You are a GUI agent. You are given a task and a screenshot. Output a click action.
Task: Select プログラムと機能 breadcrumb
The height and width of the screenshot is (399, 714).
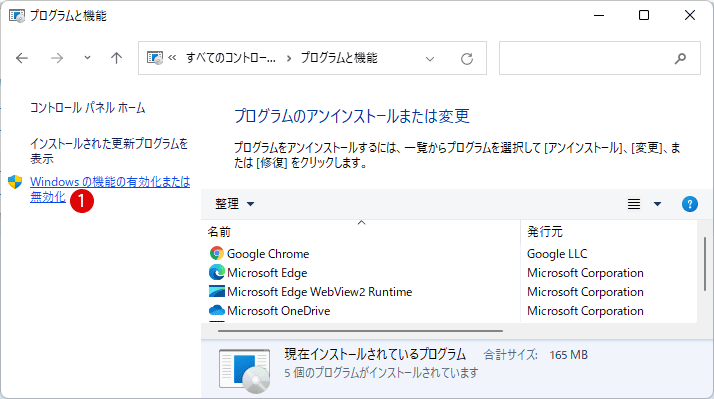[339, 58]
